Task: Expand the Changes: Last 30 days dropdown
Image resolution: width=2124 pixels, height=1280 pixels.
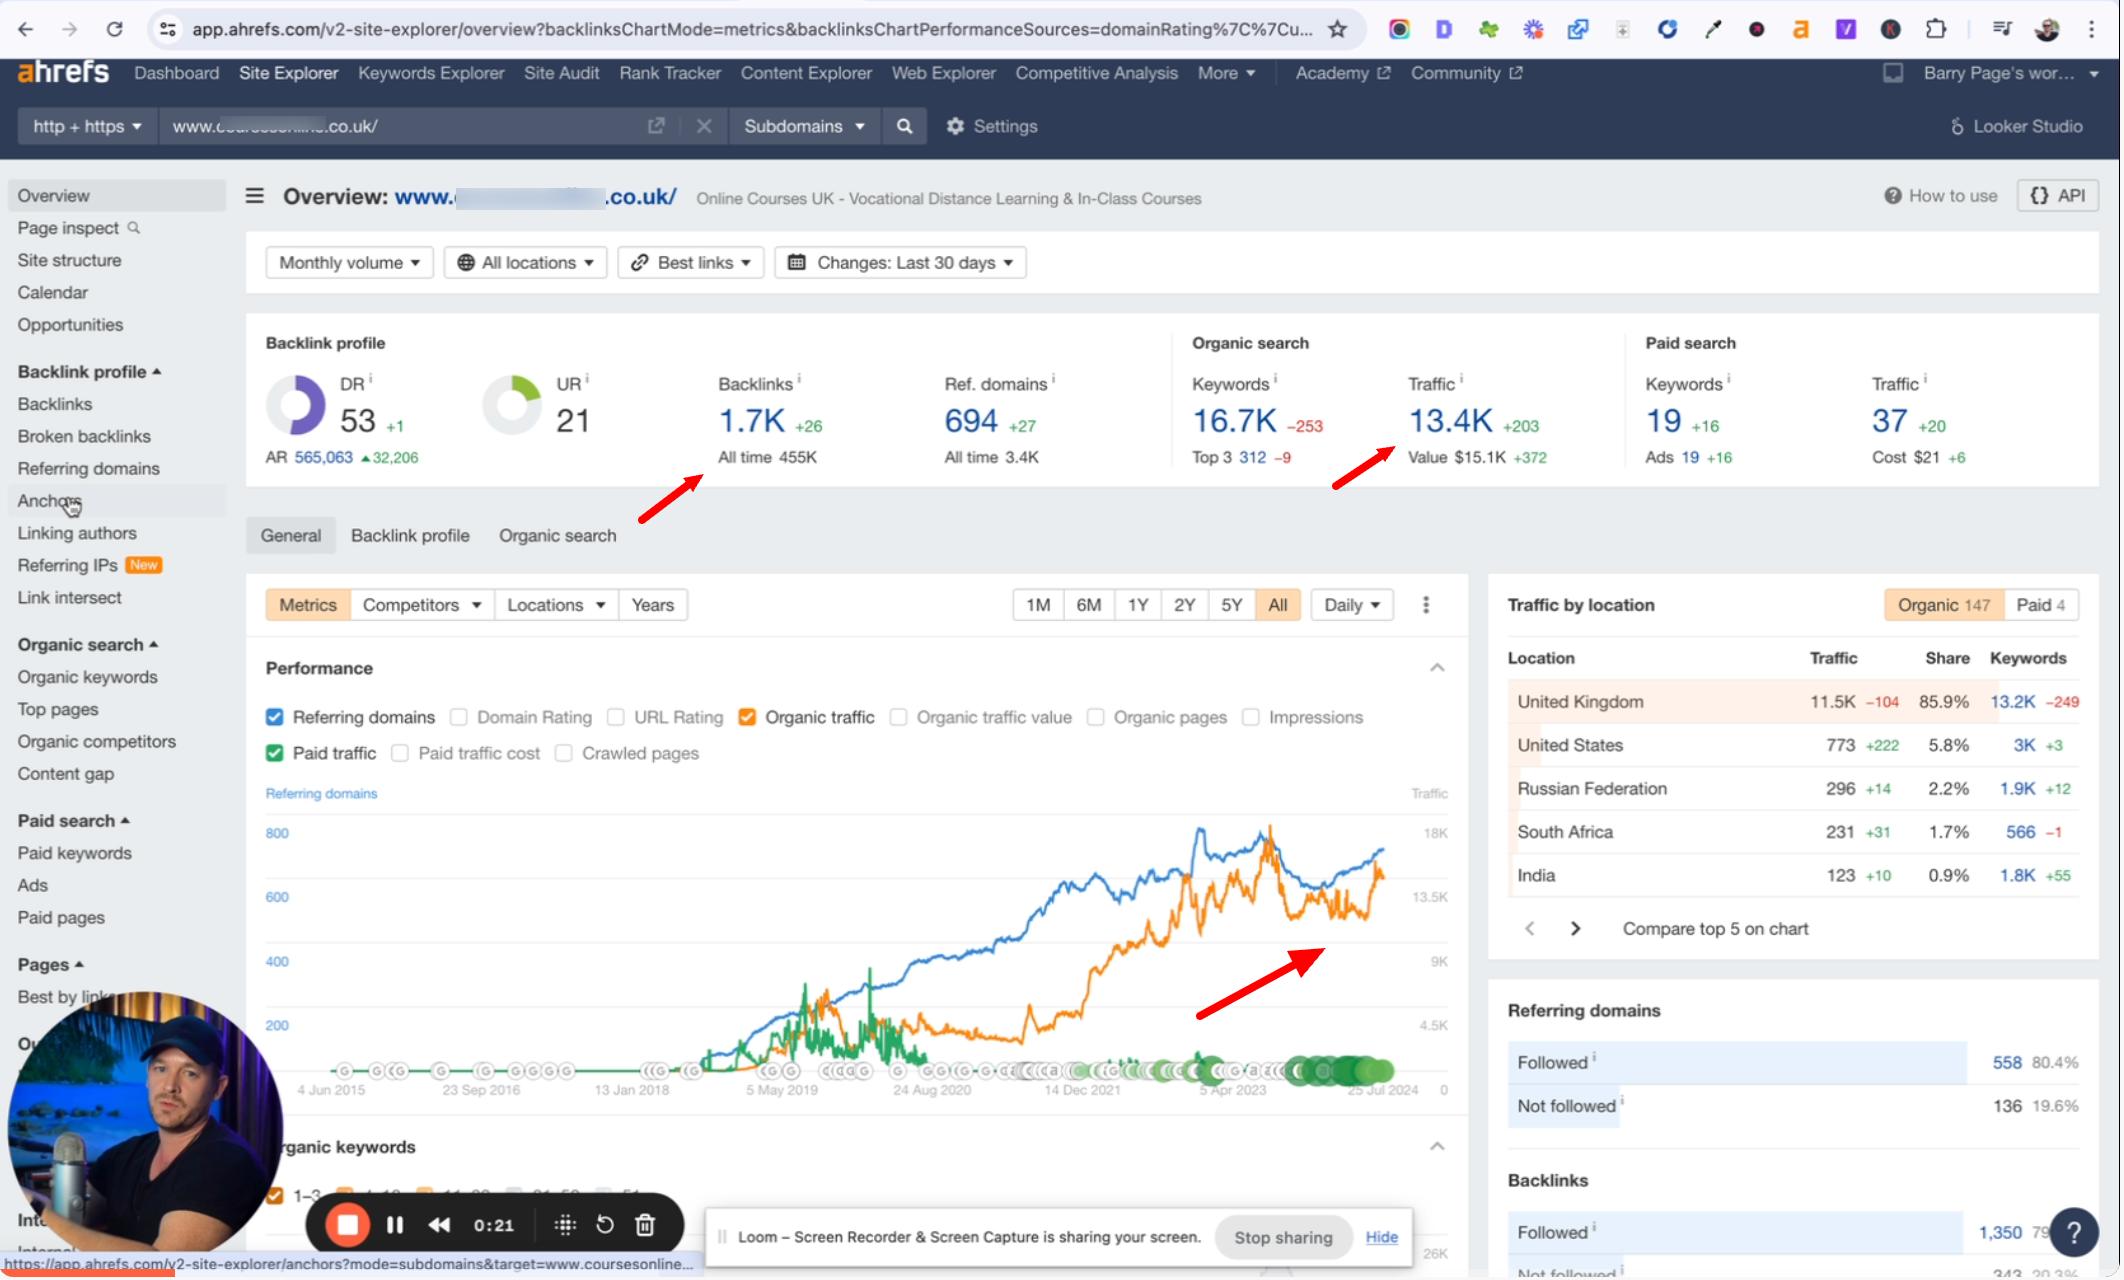Action: point(900,262)
